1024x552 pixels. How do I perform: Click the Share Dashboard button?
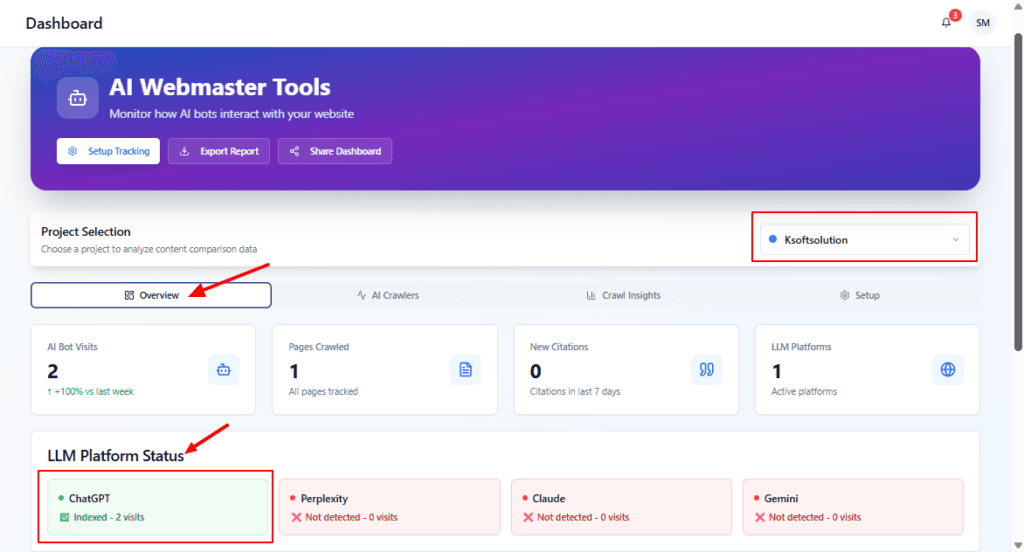[x=335, y=151]
